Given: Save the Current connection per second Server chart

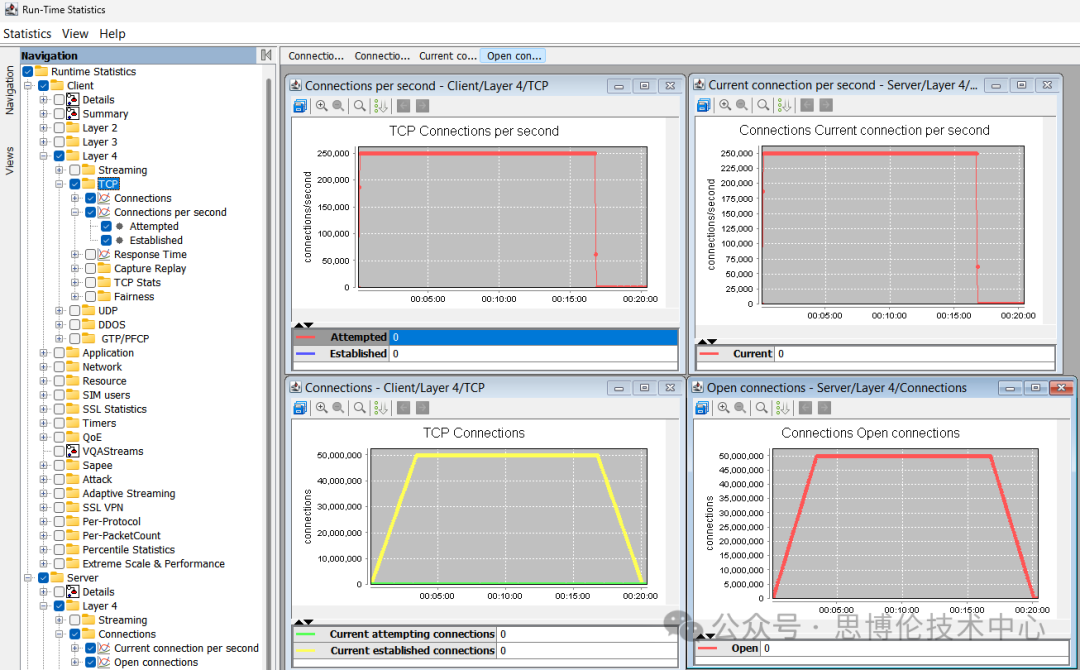Looking at the screenshot, I should point(703,105).
